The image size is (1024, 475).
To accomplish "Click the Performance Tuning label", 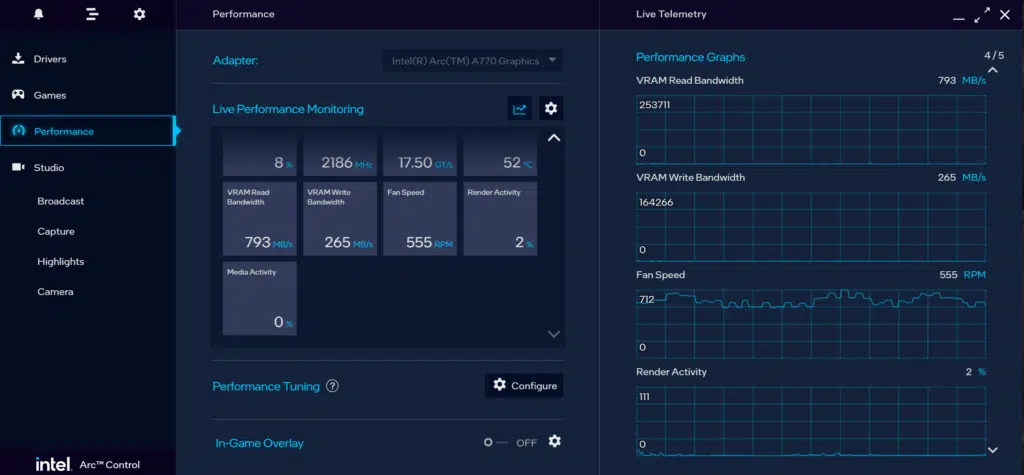I will 266,386.
